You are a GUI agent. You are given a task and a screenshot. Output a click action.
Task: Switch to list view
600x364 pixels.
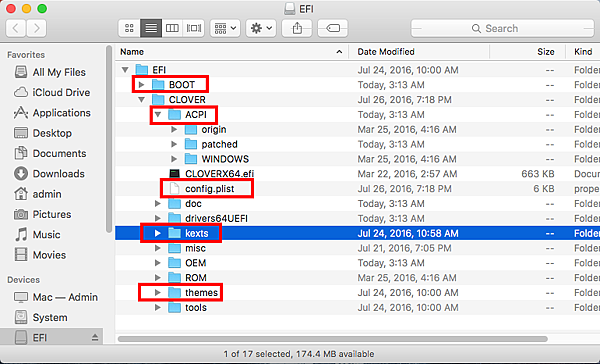pos(151,28)
